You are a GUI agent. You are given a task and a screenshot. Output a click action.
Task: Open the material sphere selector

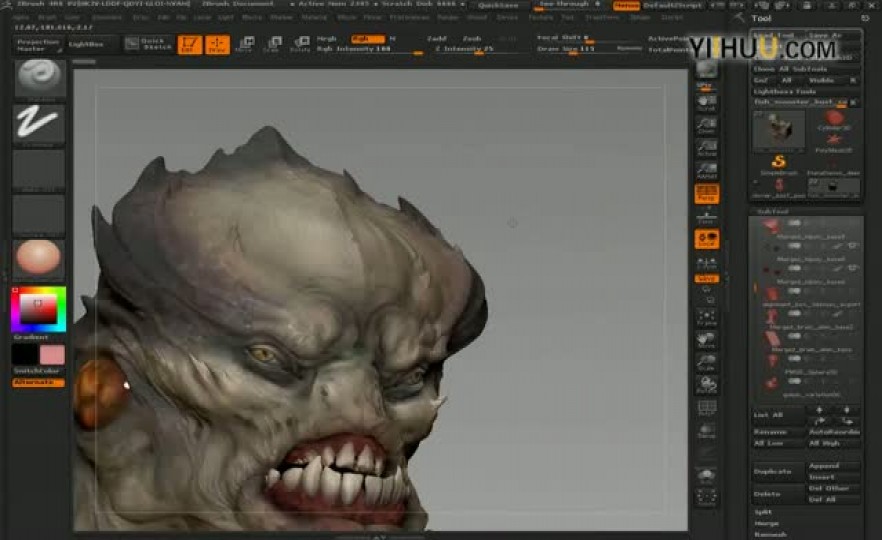pos(38,258)
